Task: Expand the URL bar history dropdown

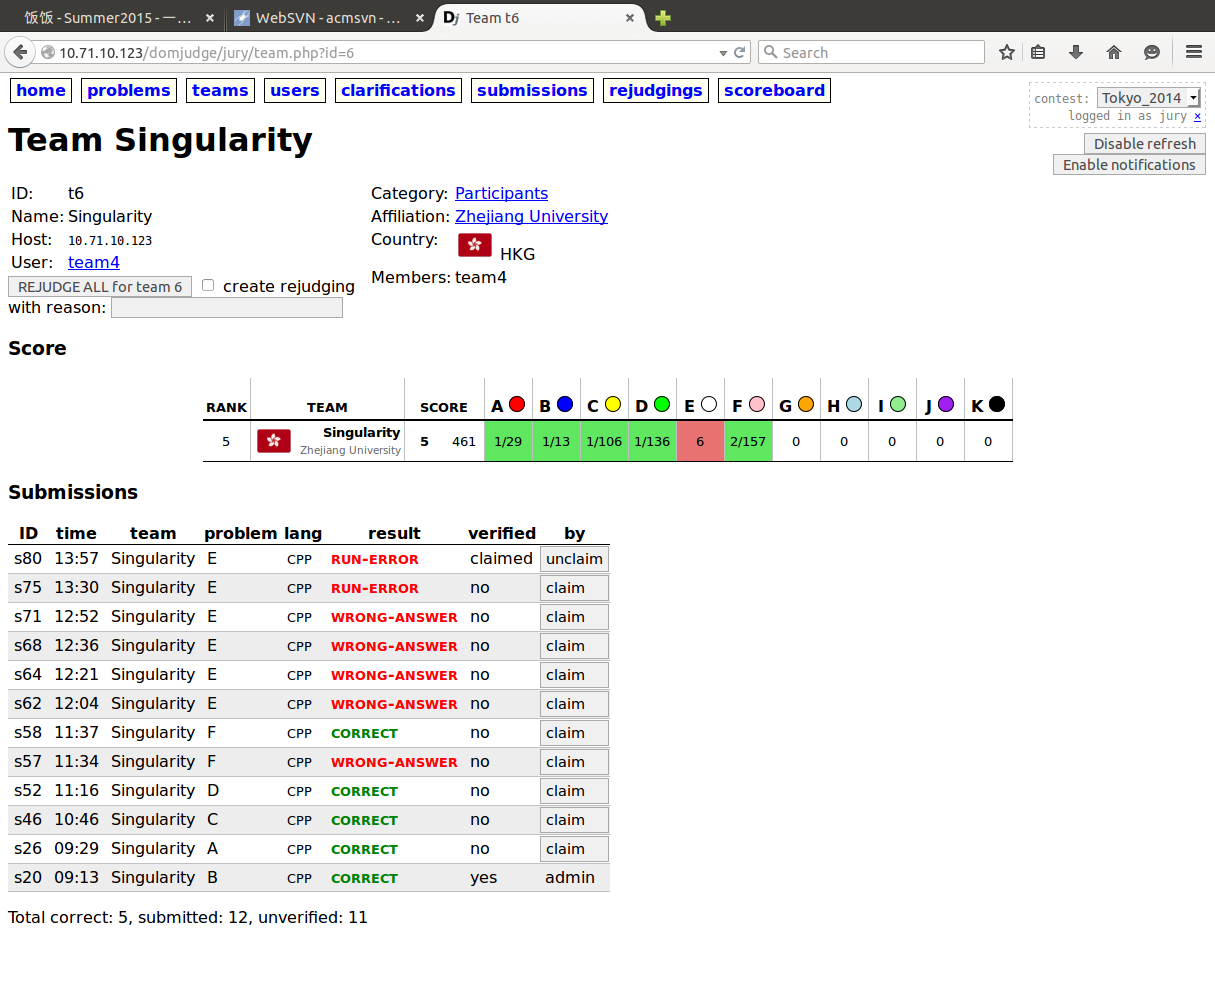Action: coord(723,53)
